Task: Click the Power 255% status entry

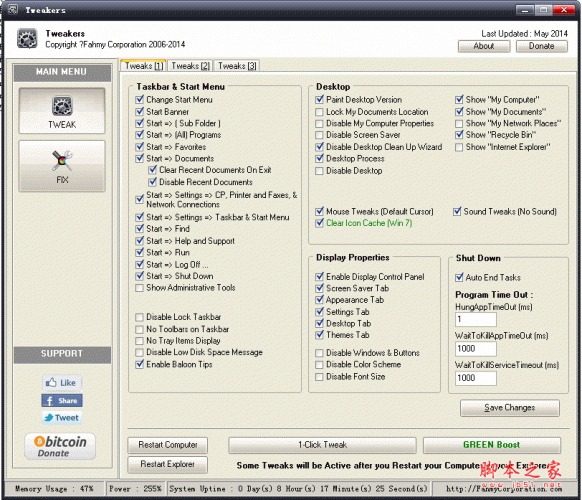Action: (x=135, y=488)
